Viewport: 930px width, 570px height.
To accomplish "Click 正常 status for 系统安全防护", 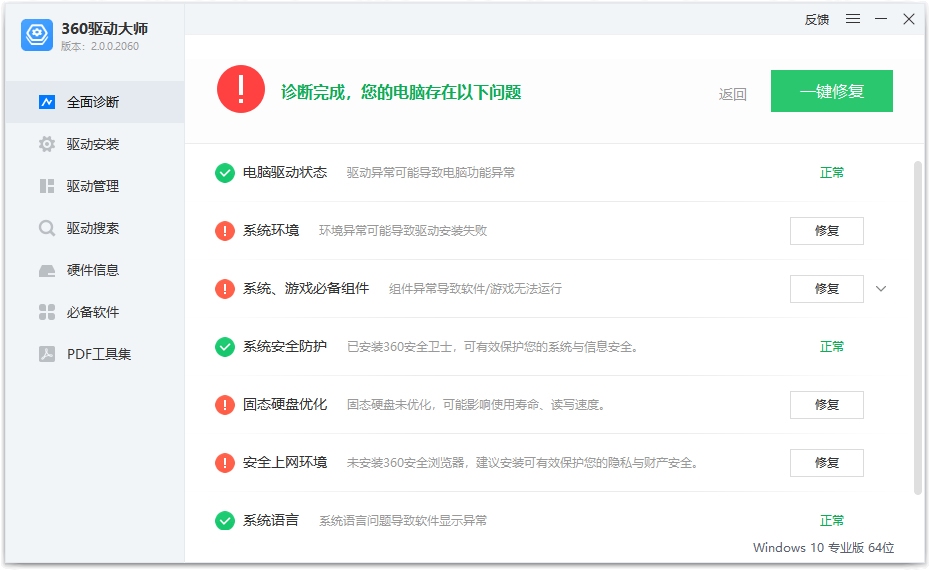I will (832, 346).
